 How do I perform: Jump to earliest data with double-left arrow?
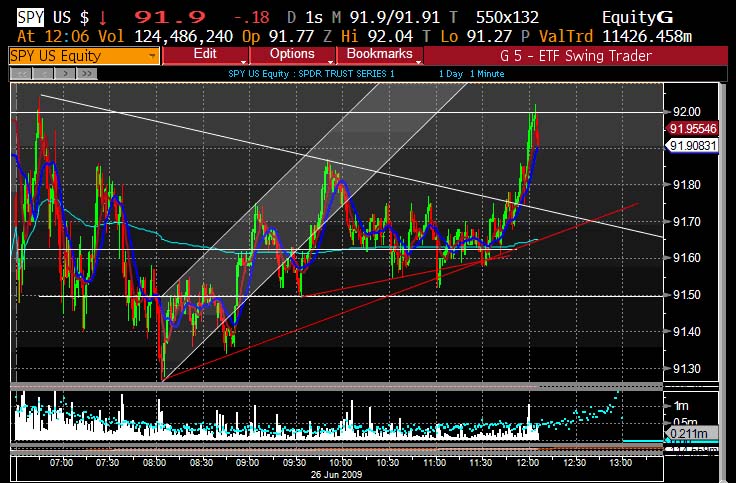(21, 74)
